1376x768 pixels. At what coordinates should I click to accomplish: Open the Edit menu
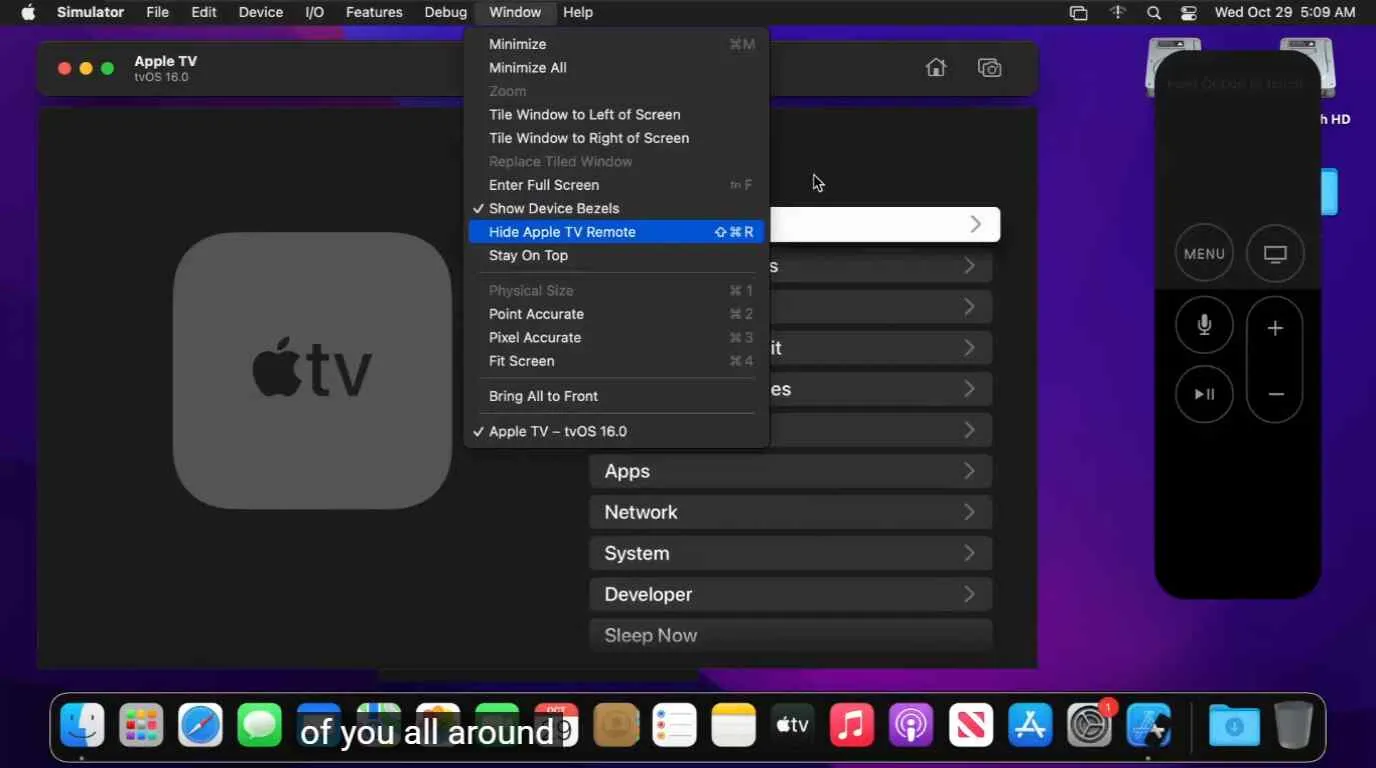click(204, 12)
